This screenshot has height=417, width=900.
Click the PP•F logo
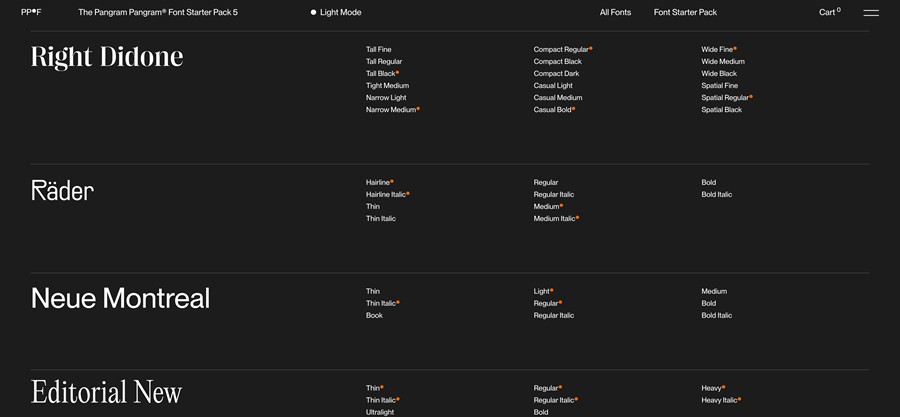pyautogui.click(x=31, y=12)
